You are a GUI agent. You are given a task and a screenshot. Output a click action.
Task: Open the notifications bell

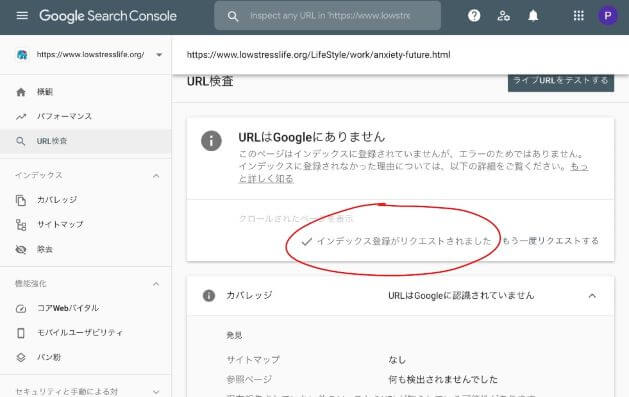tap(533, 16)
